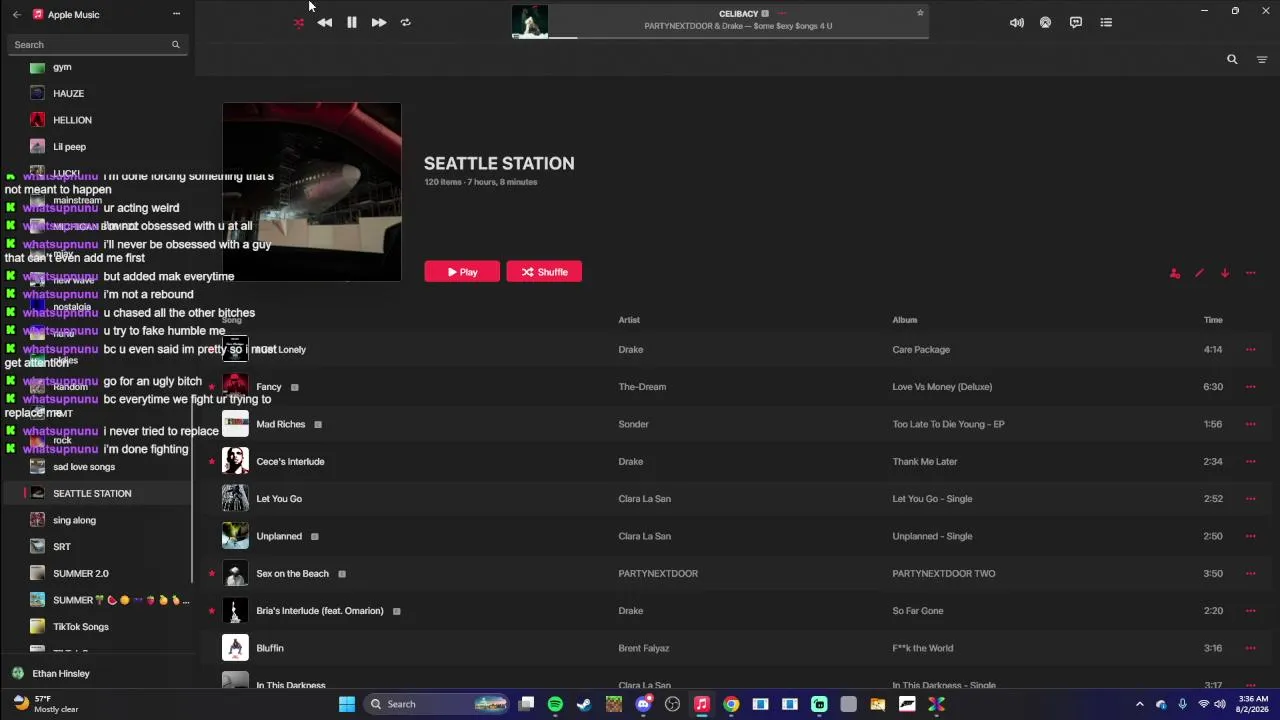1280x720 pixels.
Task: Open the playlist sort options menu
Action: (1261, 60)
